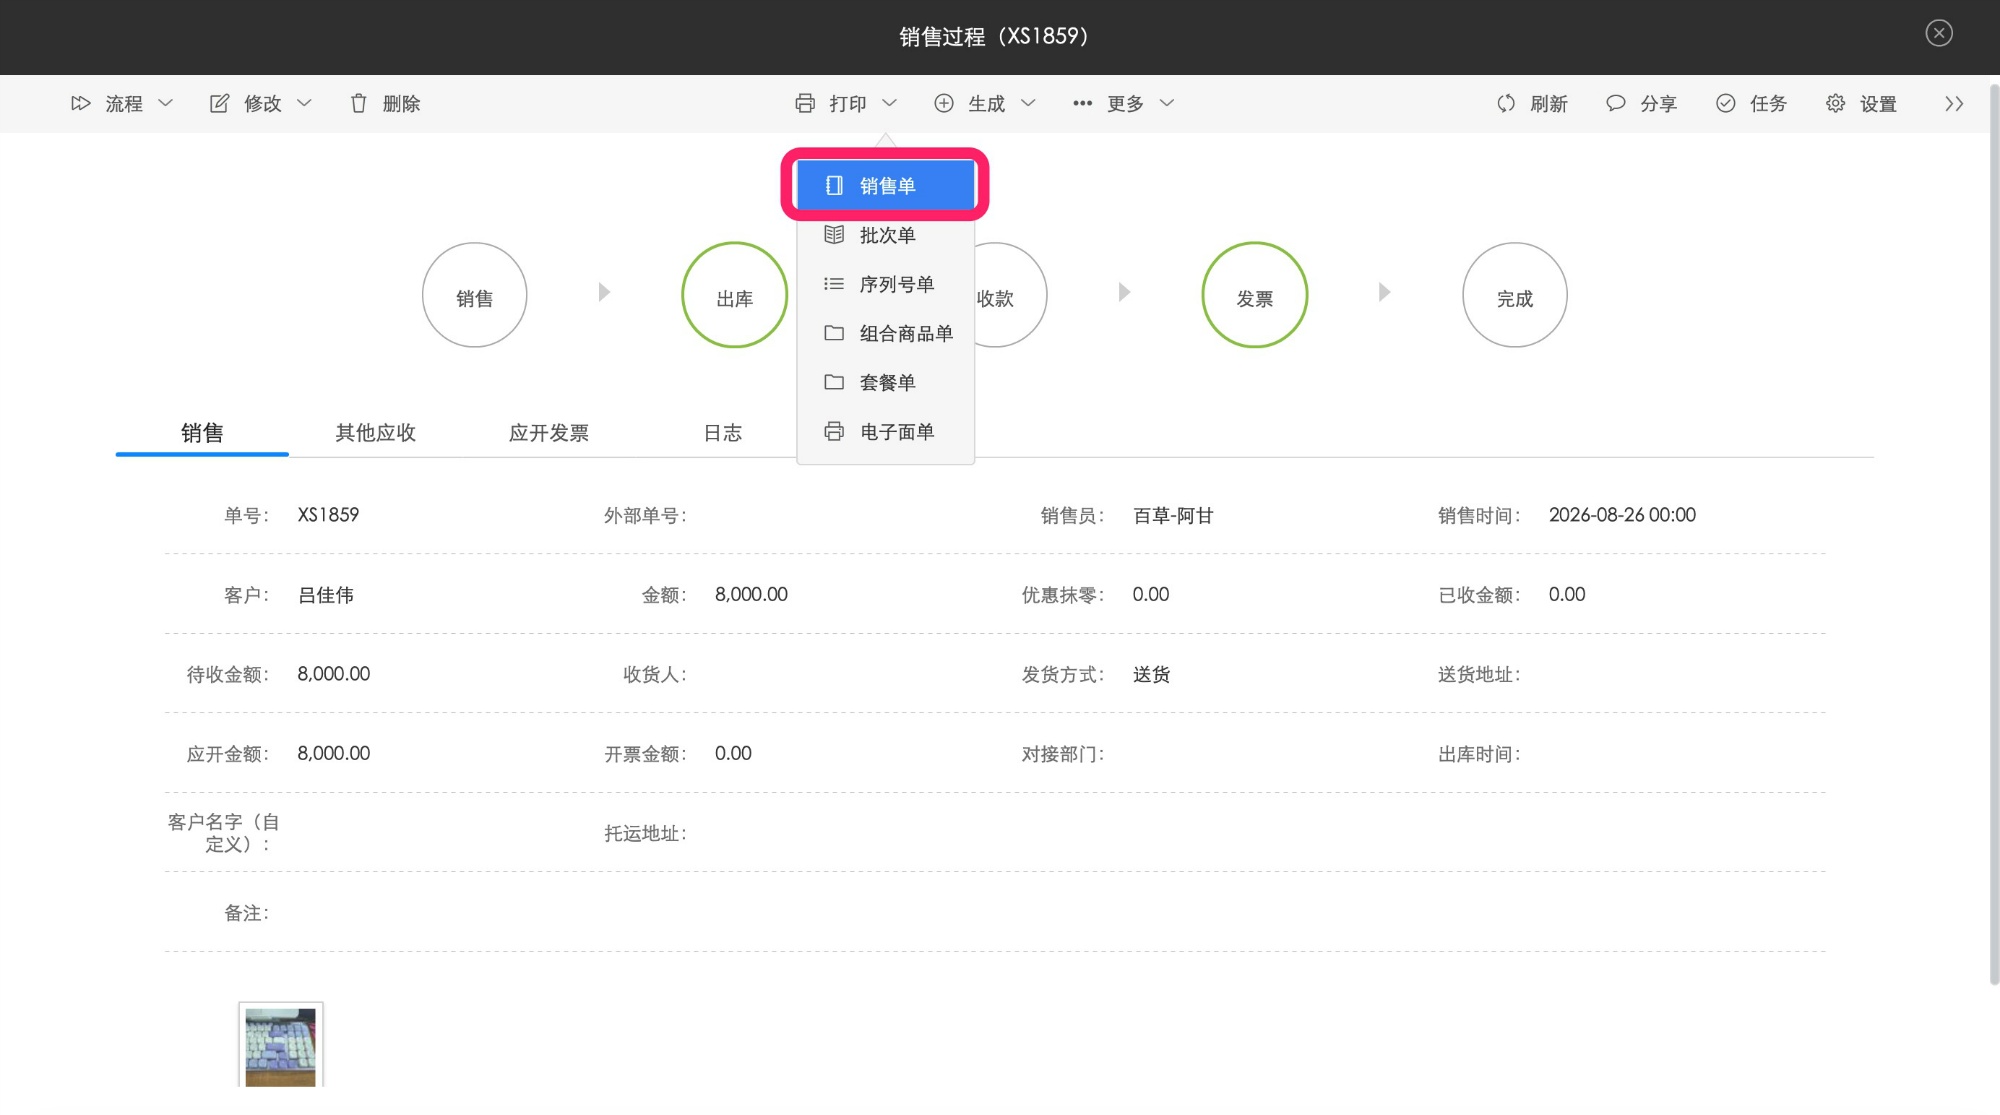
Task: Click the 修改 edit pencil icon
Action: pos(219,103)
